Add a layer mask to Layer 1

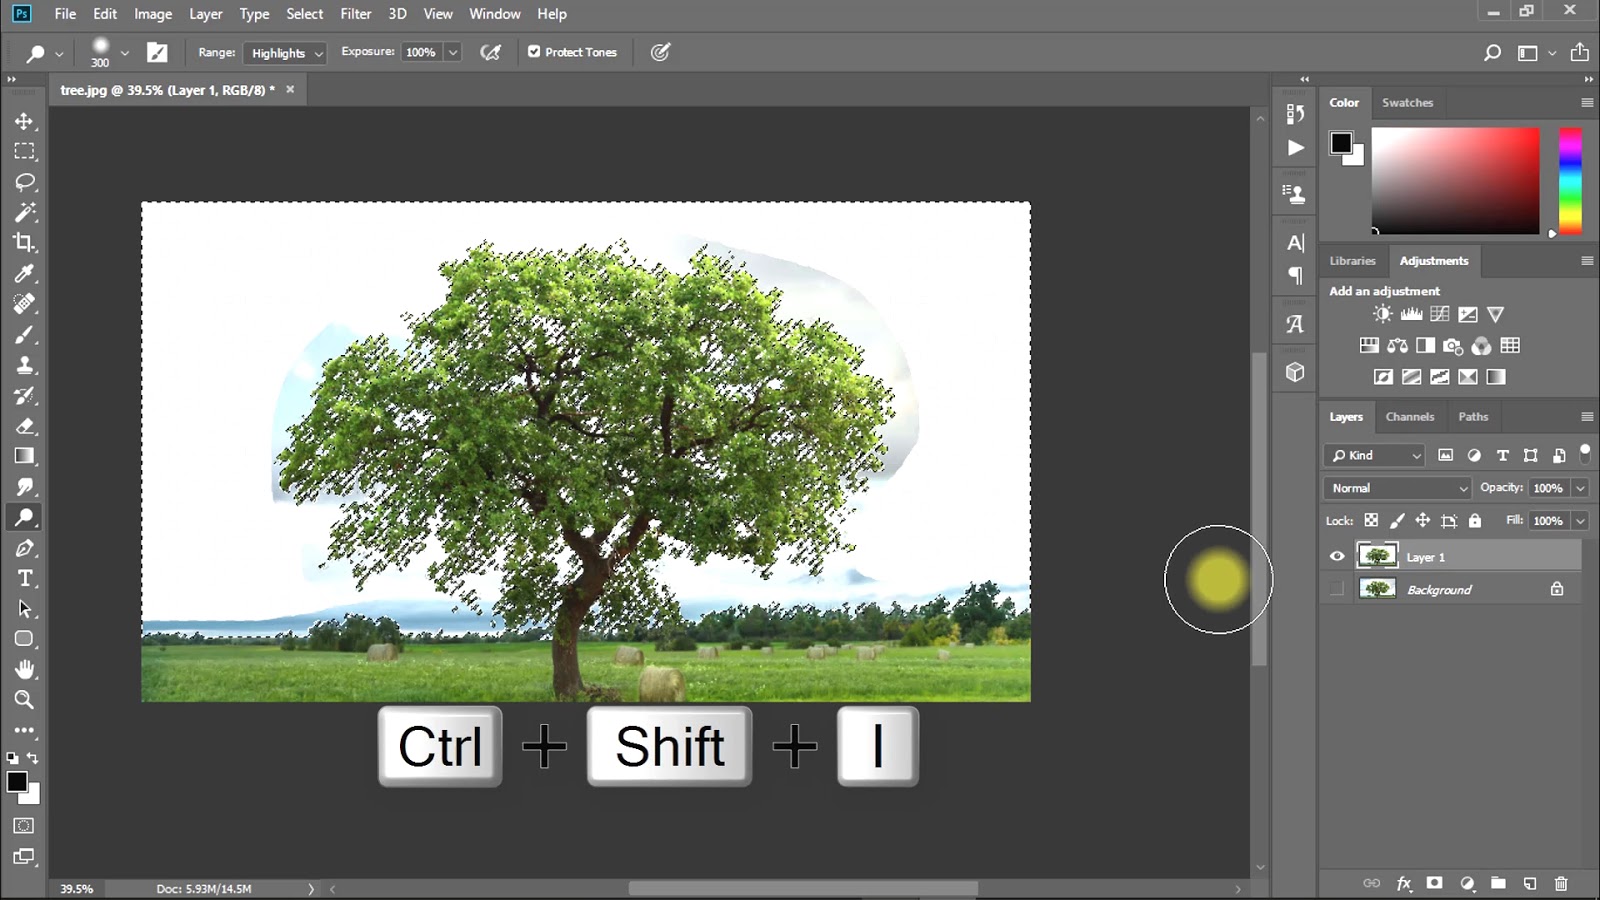1434,883
